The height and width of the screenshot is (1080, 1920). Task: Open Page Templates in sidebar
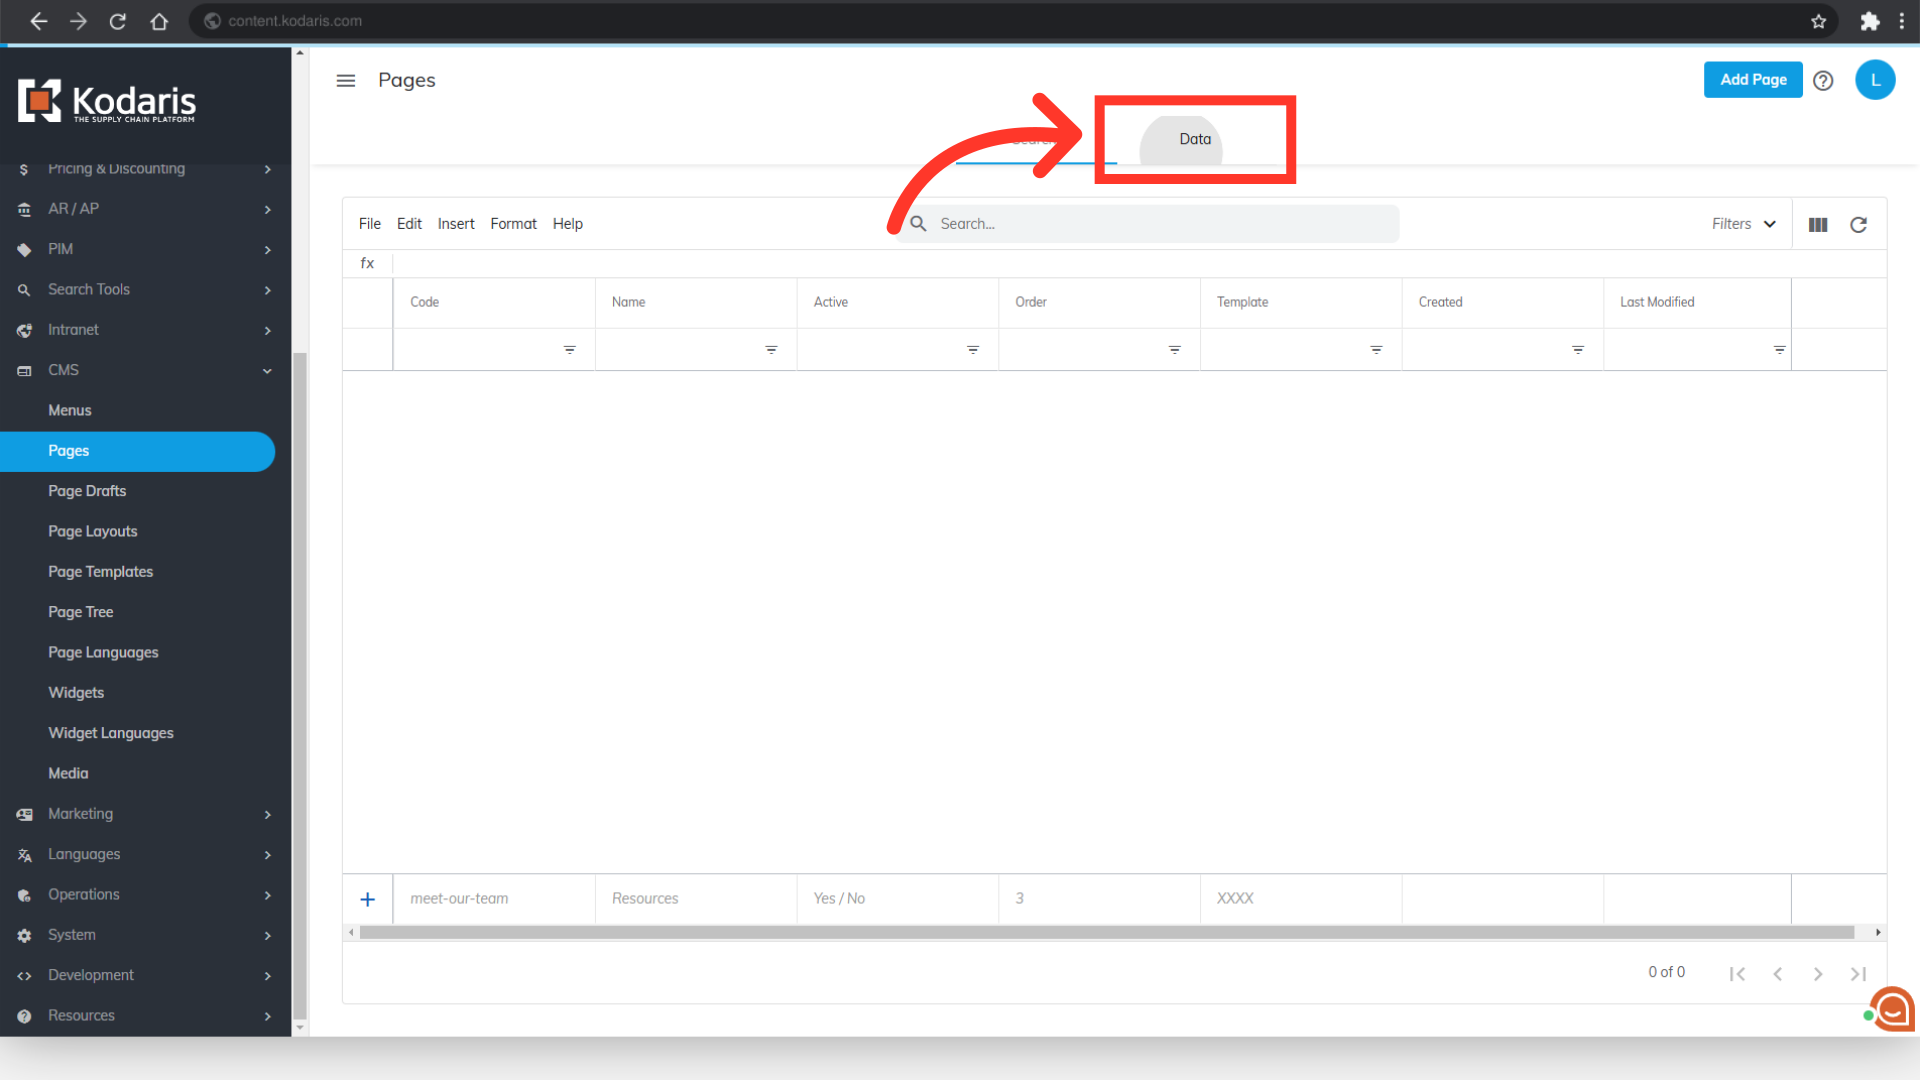(x=101, y=572)
